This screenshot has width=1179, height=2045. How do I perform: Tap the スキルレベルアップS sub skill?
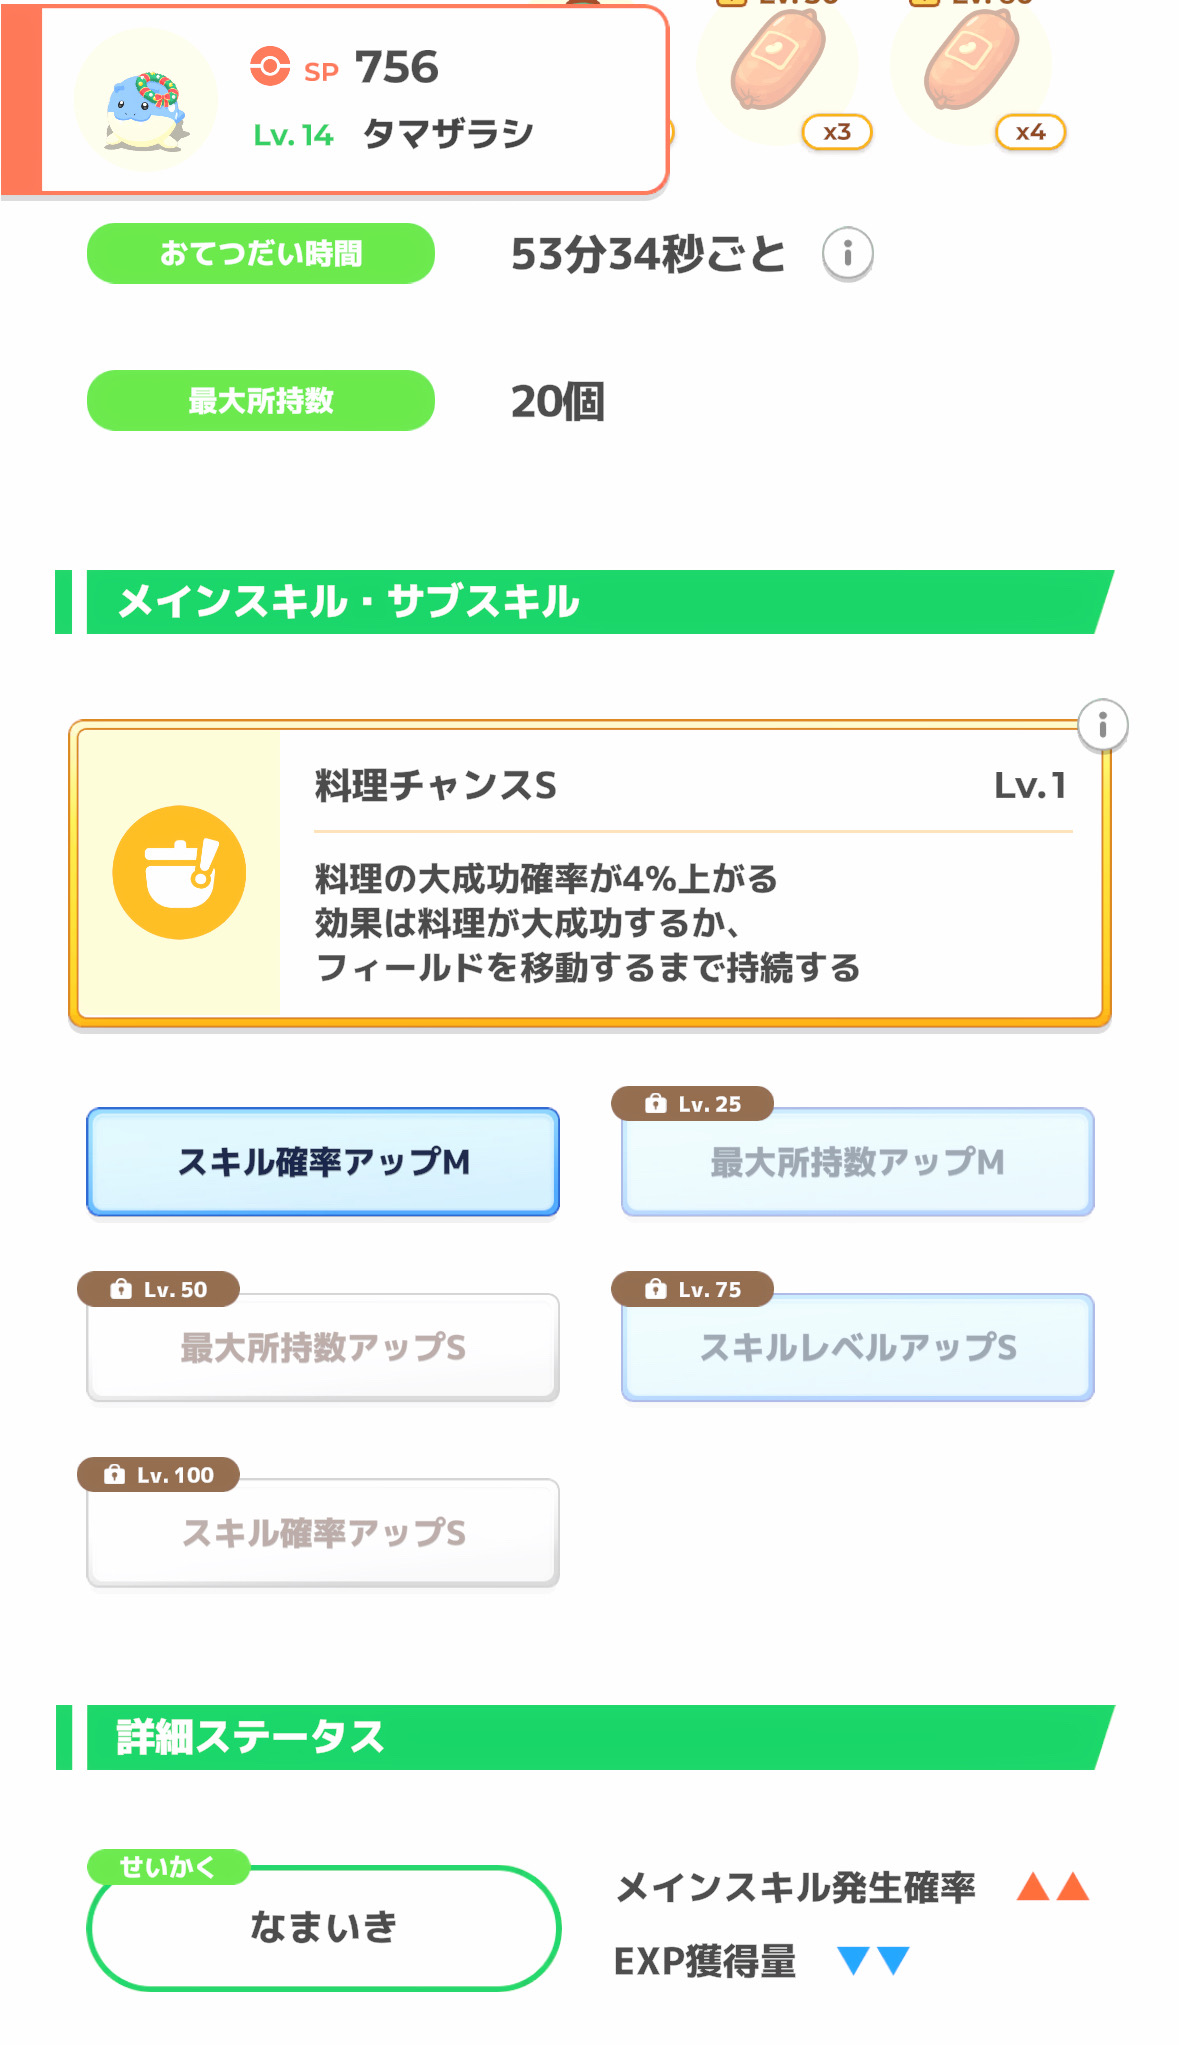pos(857,1348)
